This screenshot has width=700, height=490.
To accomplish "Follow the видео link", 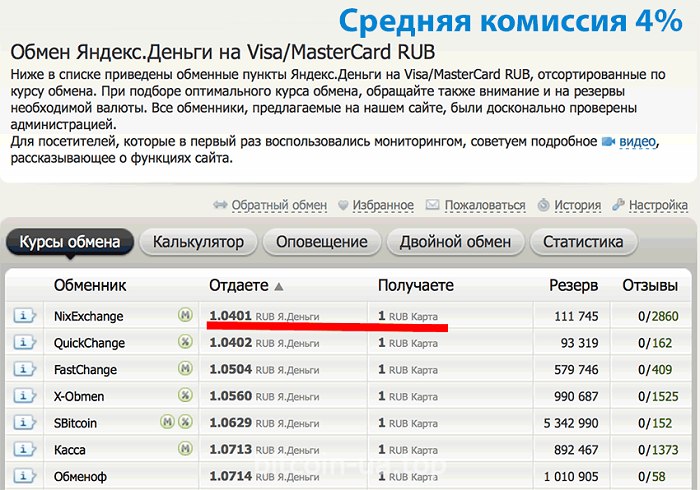I will [638, 141].
